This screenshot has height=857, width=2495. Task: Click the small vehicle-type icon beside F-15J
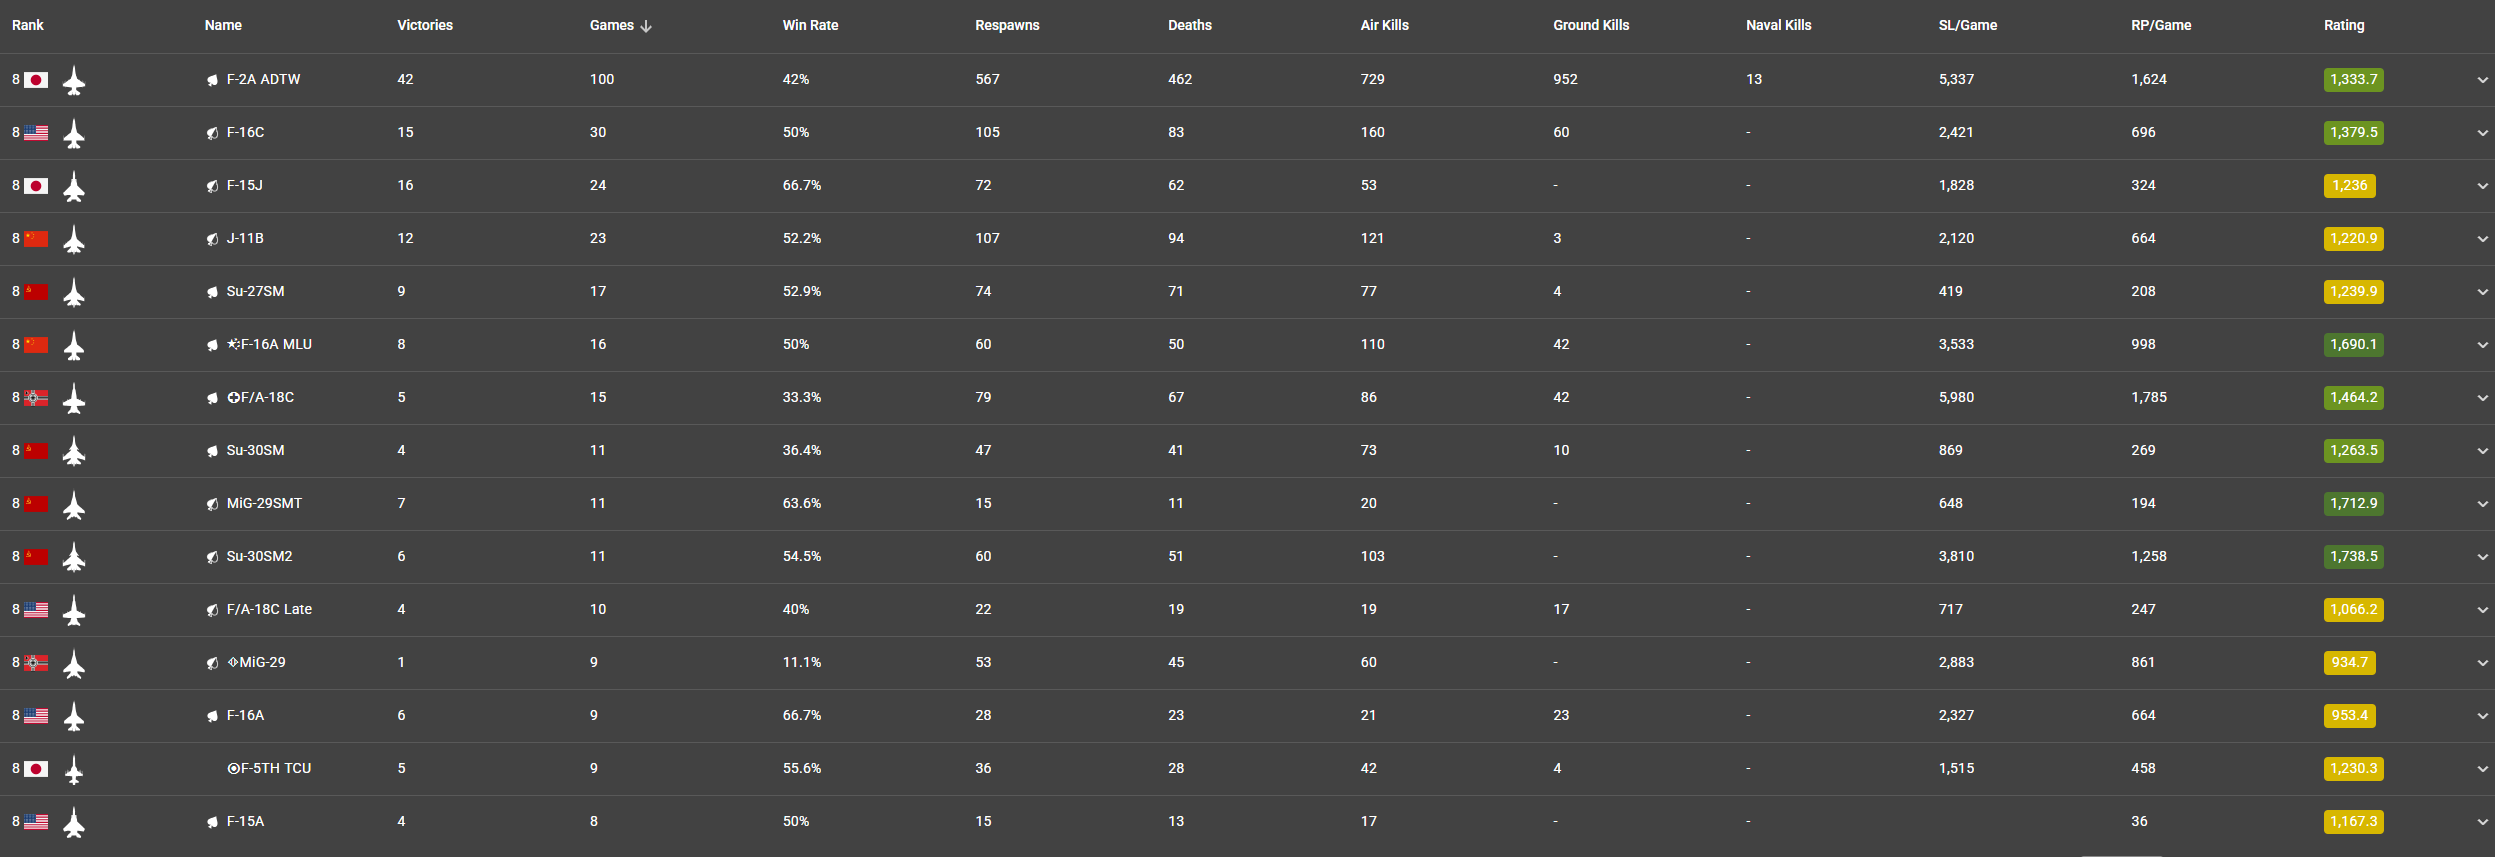coord(212,186)
